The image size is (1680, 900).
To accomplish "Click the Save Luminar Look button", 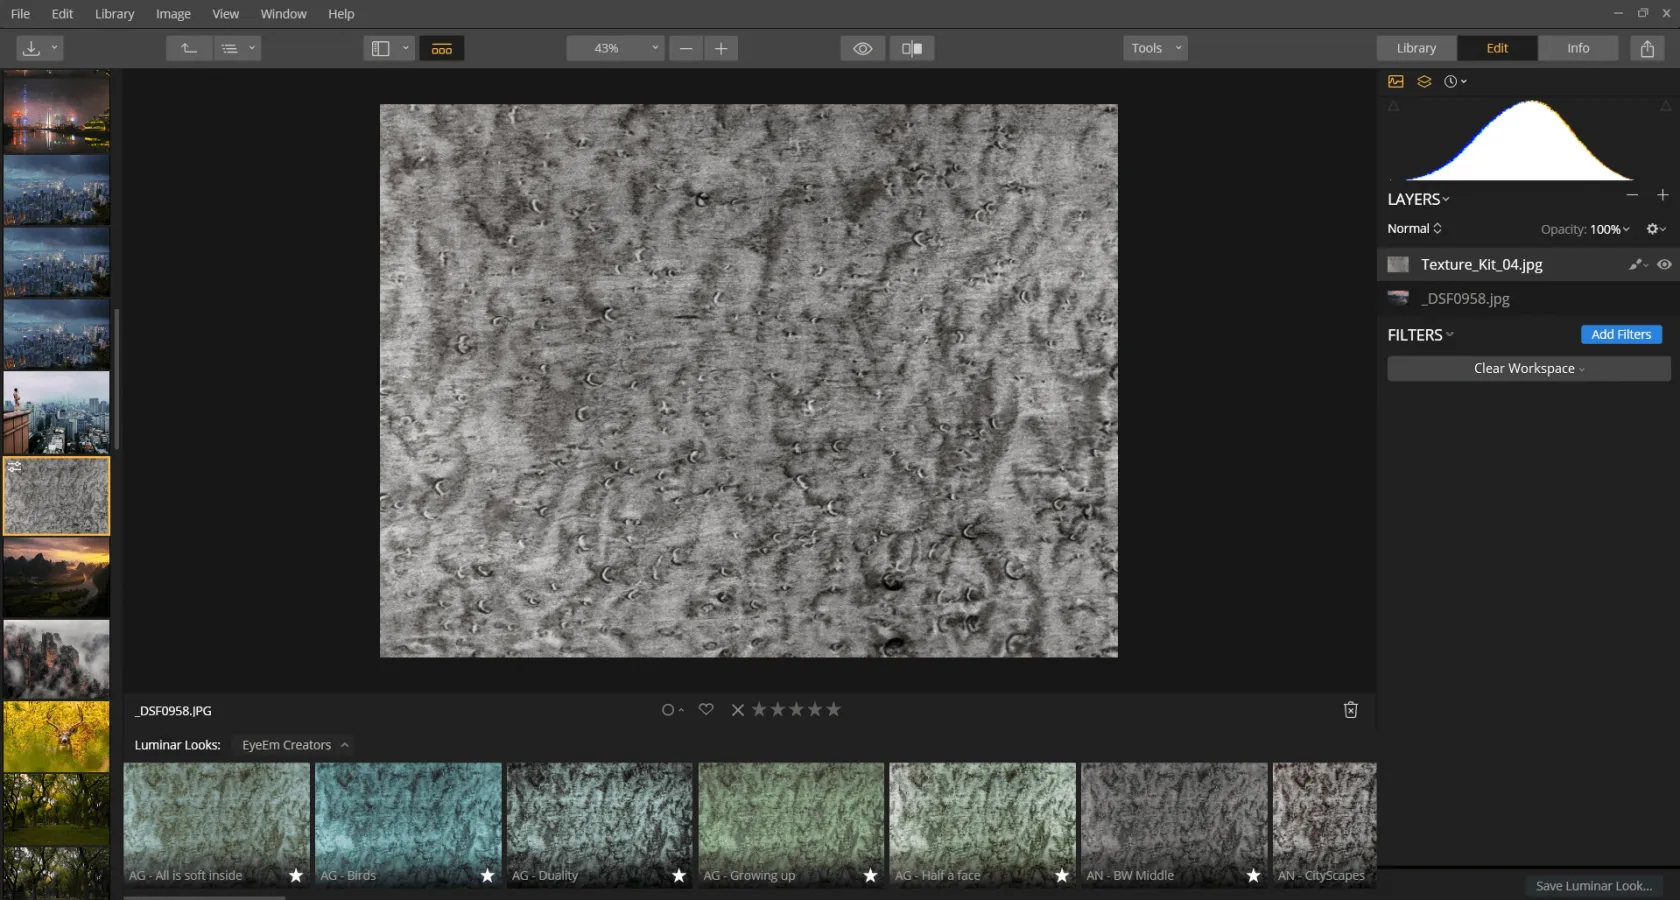I will pyautogui.click(x=1593, y=886).
